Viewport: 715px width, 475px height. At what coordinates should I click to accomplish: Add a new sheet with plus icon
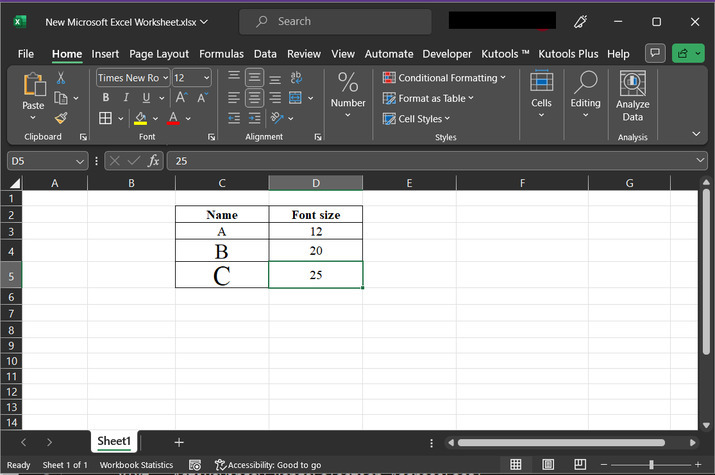coord(179,442)
